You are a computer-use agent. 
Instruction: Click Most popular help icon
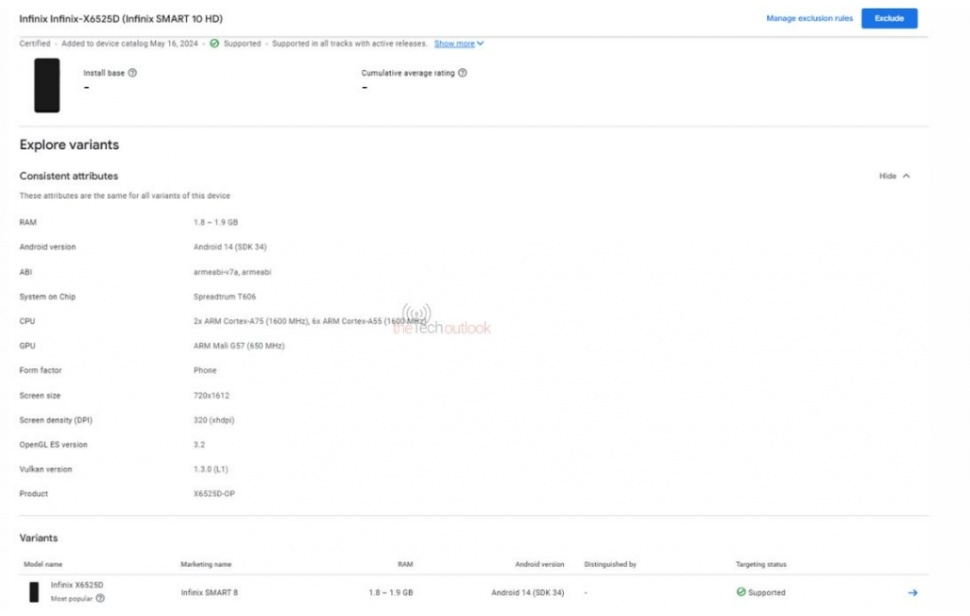[x=100, y=599]
